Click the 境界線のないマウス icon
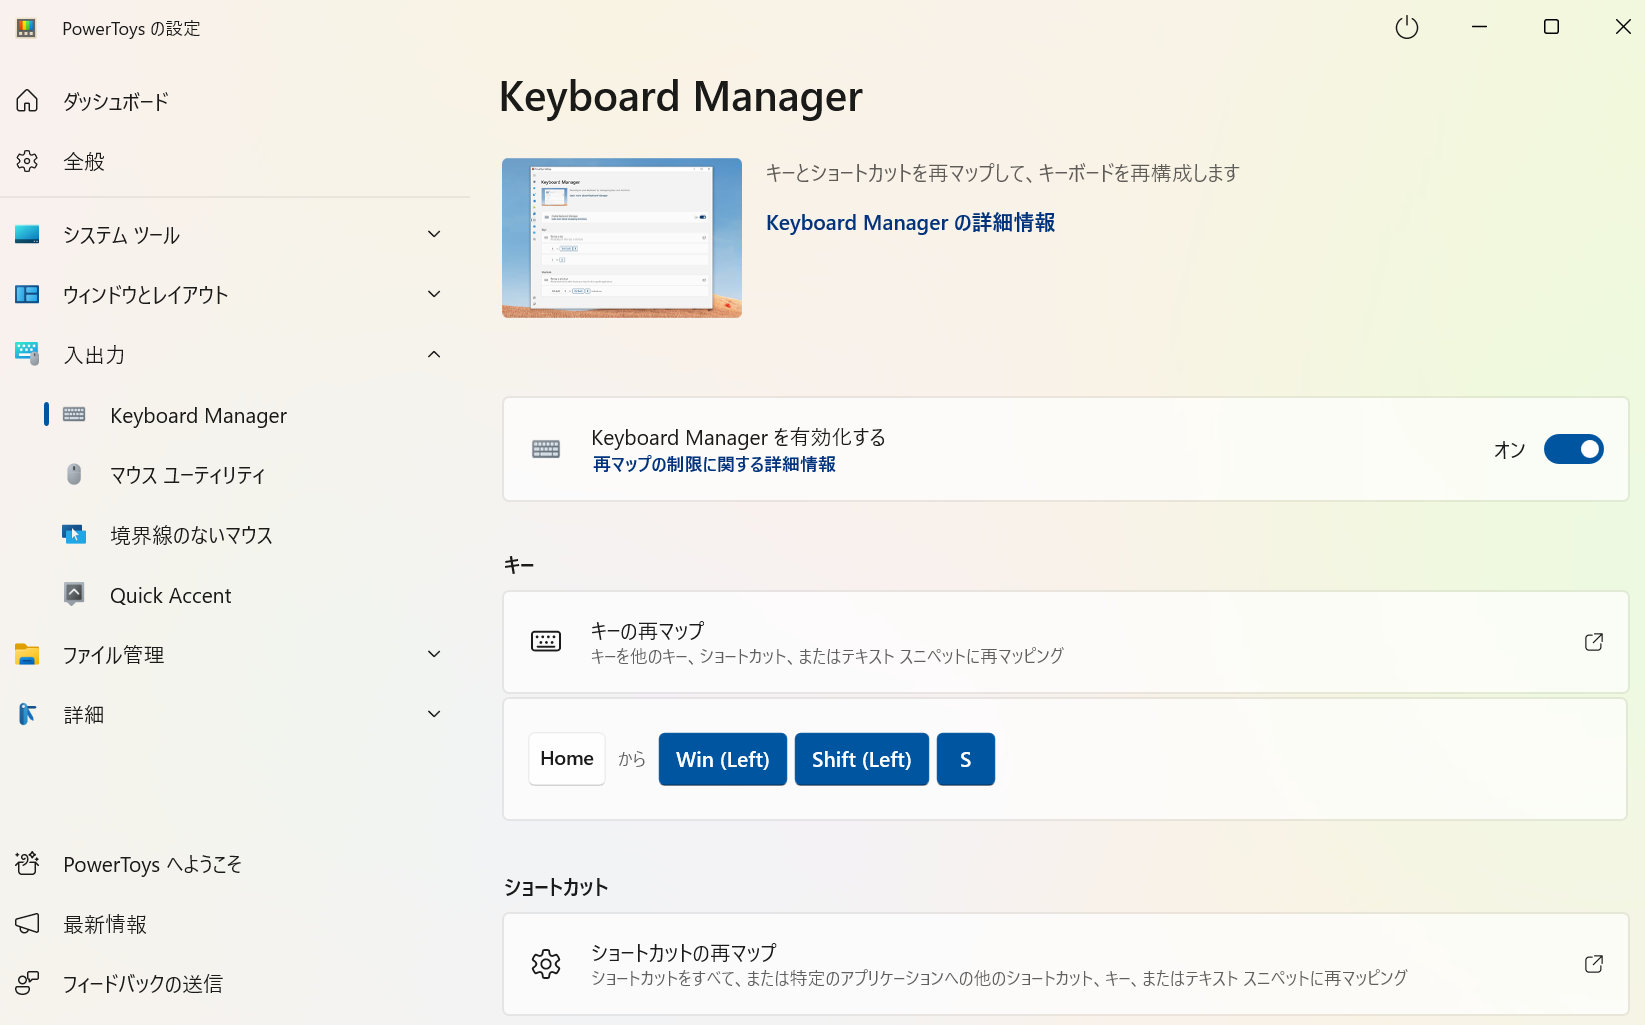The height and width of the screenshot is (1025, 1645). 74,535
